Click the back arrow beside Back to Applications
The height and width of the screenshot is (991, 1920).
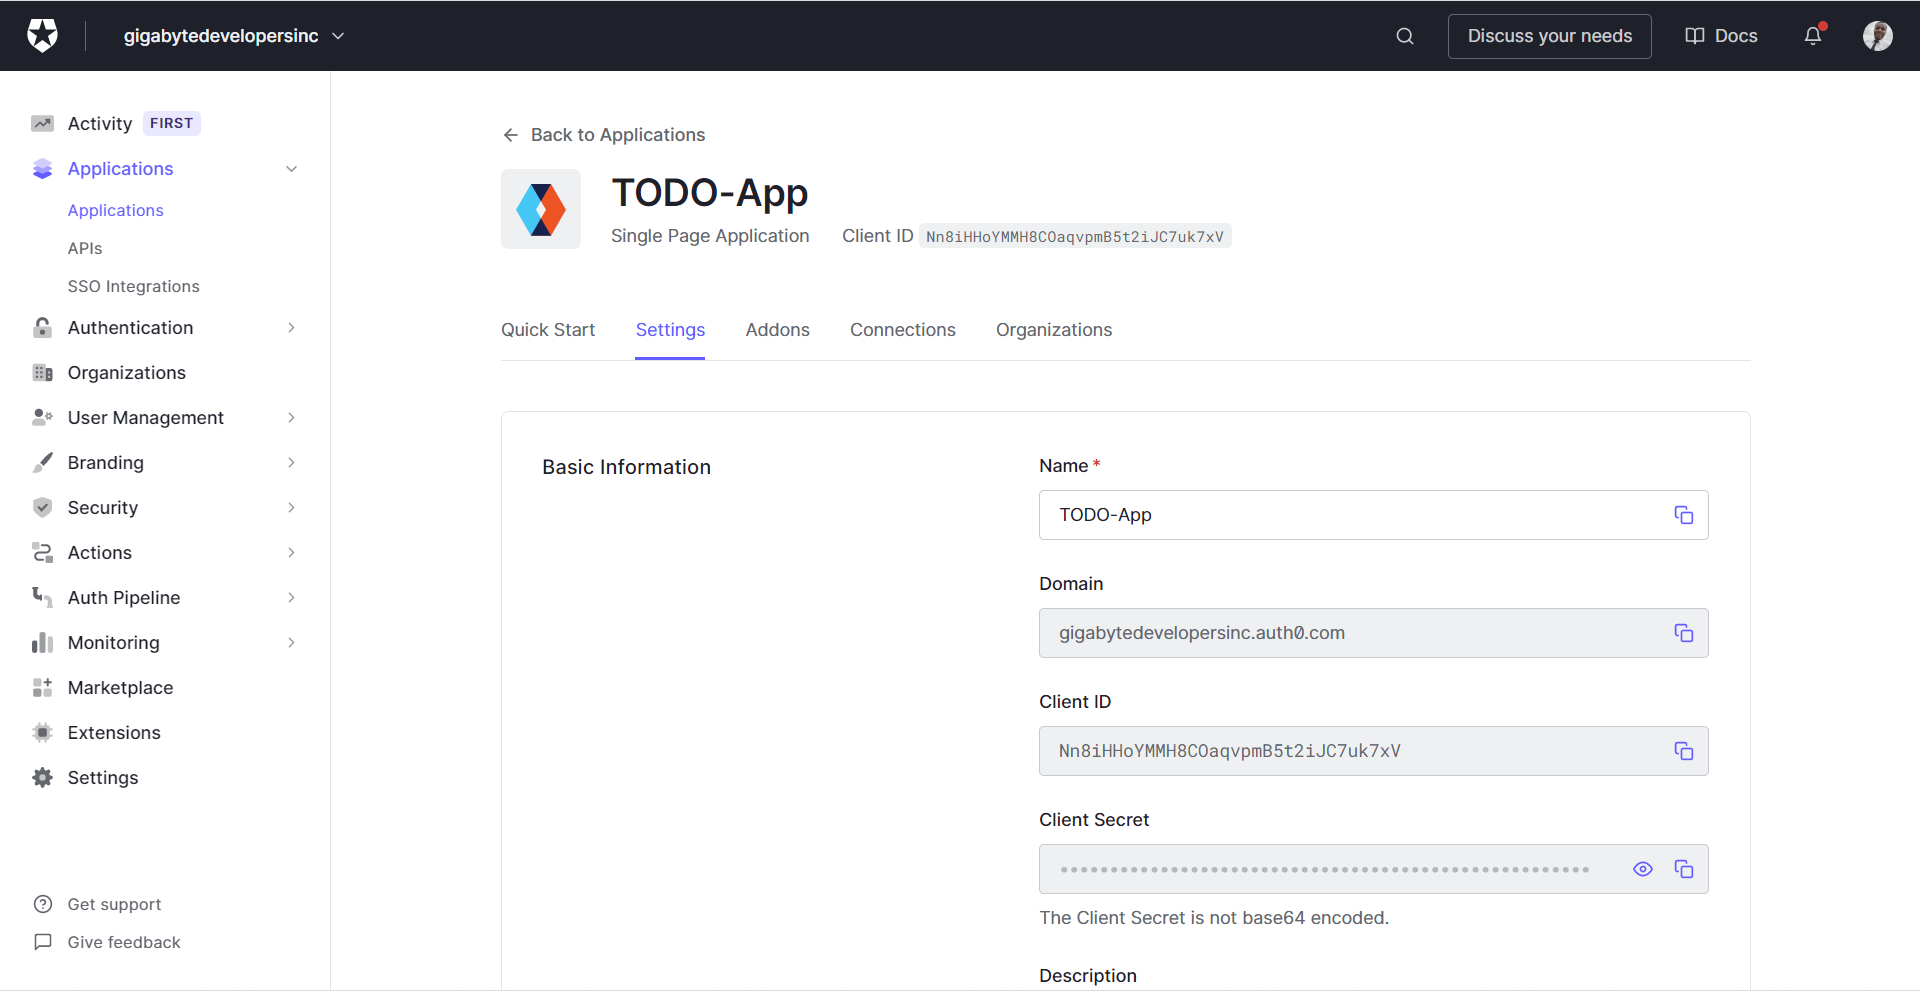click(511, 135)
